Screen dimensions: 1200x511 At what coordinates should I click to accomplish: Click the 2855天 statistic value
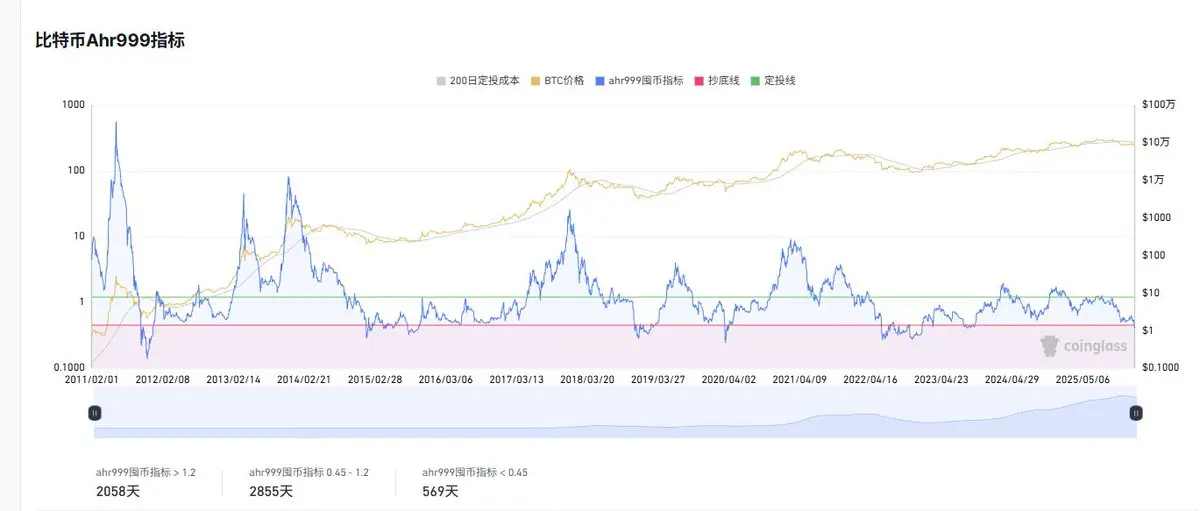[x=271, y=491]
